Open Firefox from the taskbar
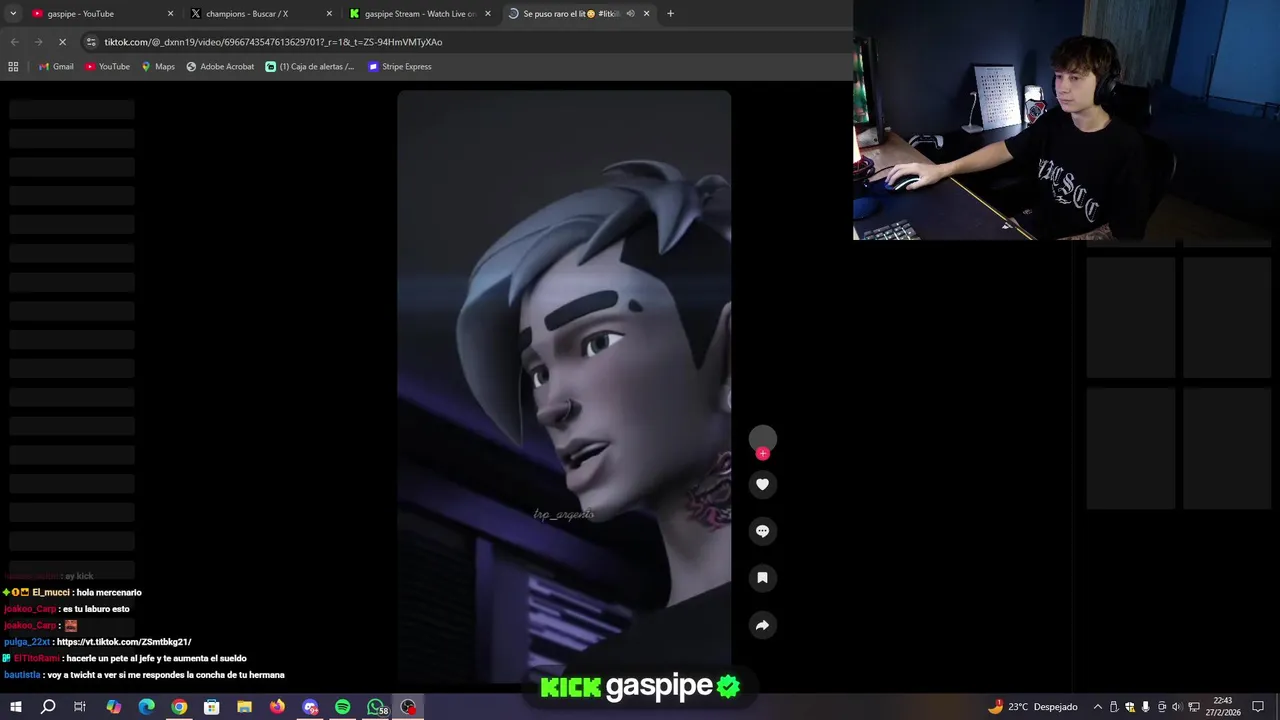The height and width of the screenshot is (720, 1280). [277, 707]
